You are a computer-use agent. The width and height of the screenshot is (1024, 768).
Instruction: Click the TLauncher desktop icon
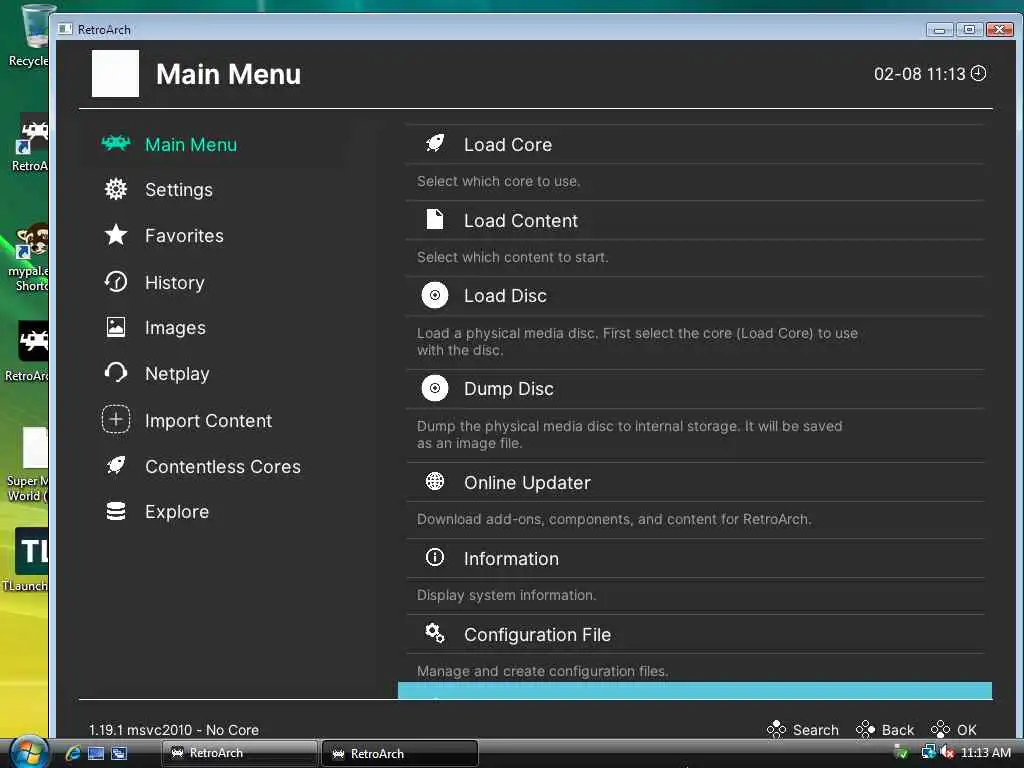coord(29,558)
